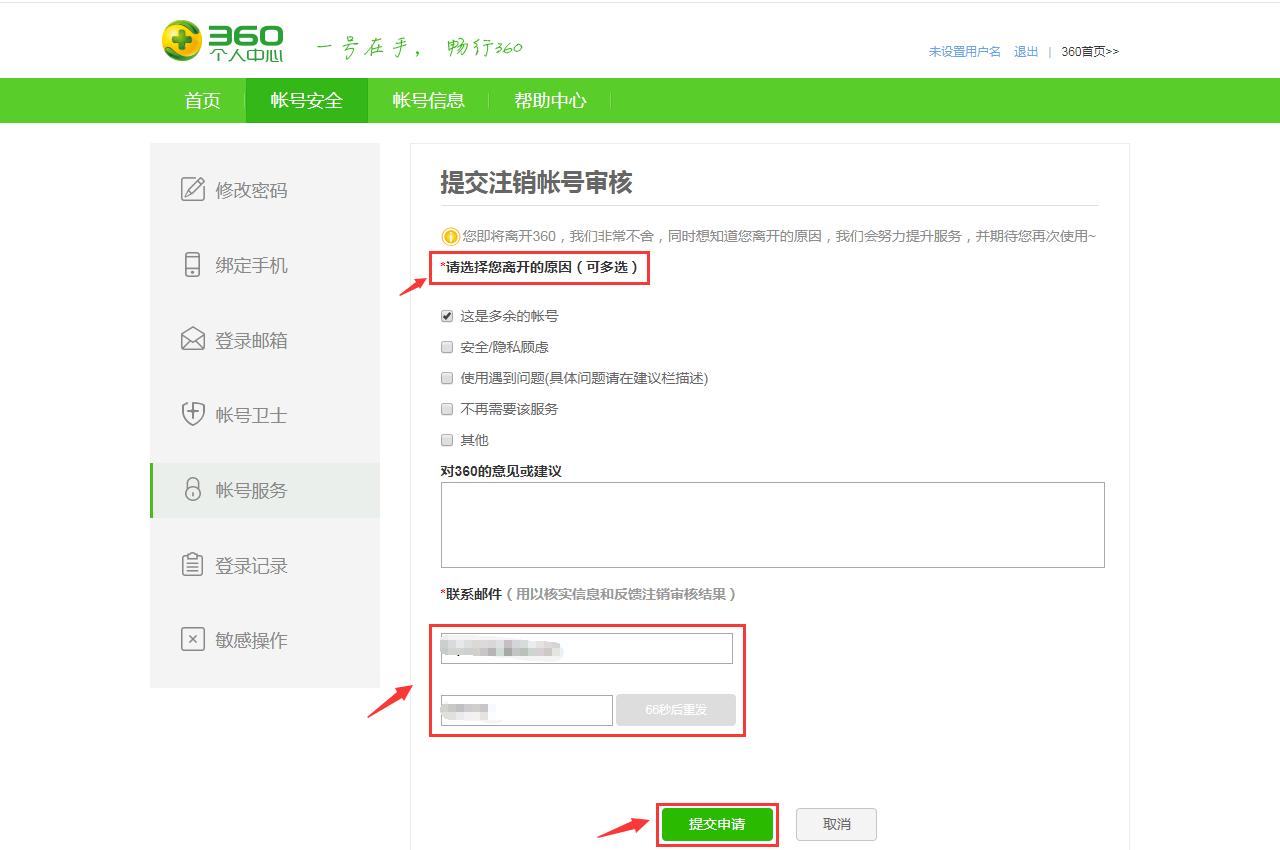Uncheck 这是多余的帐号
This screenshot has height=850, width=1280.
click(x=445, y=315)
